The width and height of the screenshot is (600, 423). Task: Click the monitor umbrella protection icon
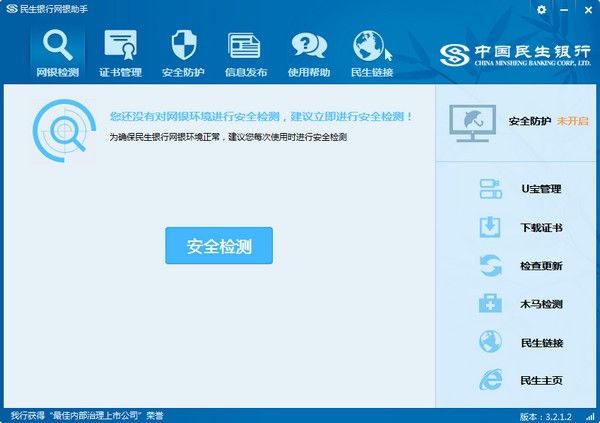point(471,121)
